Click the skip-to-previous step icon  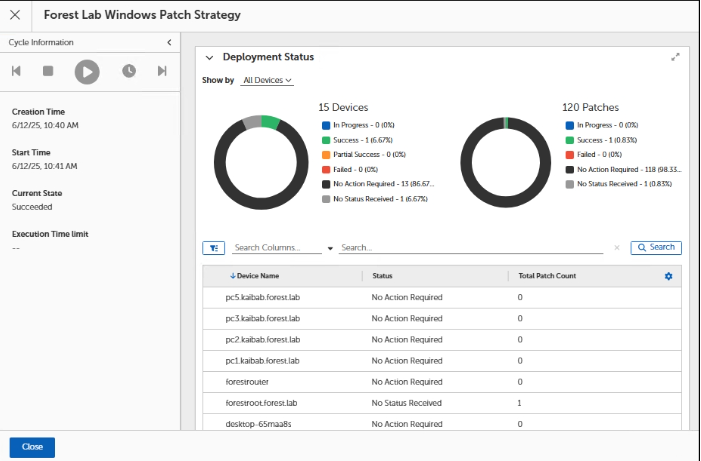tap(16, 71)
